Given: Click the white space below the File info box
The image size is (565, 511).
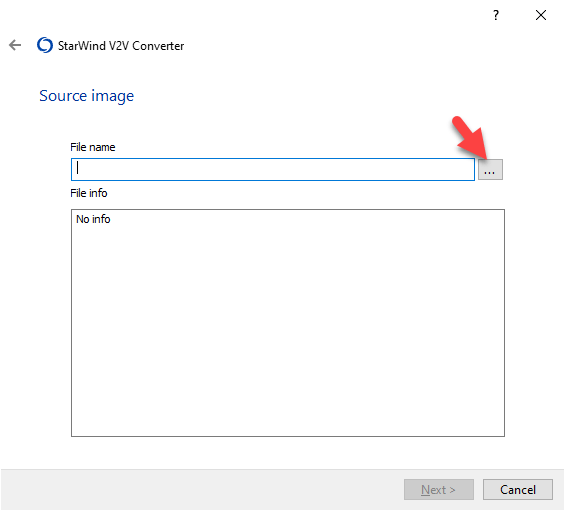Looking at the screenshot, I should (x=288, y=453).
